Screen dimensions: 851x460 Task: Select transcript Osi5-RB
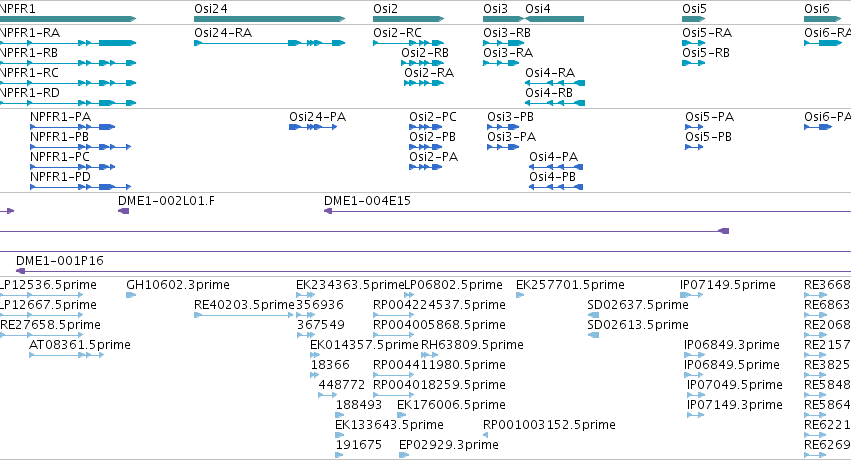pyautogui.click(x=694, y=63)
